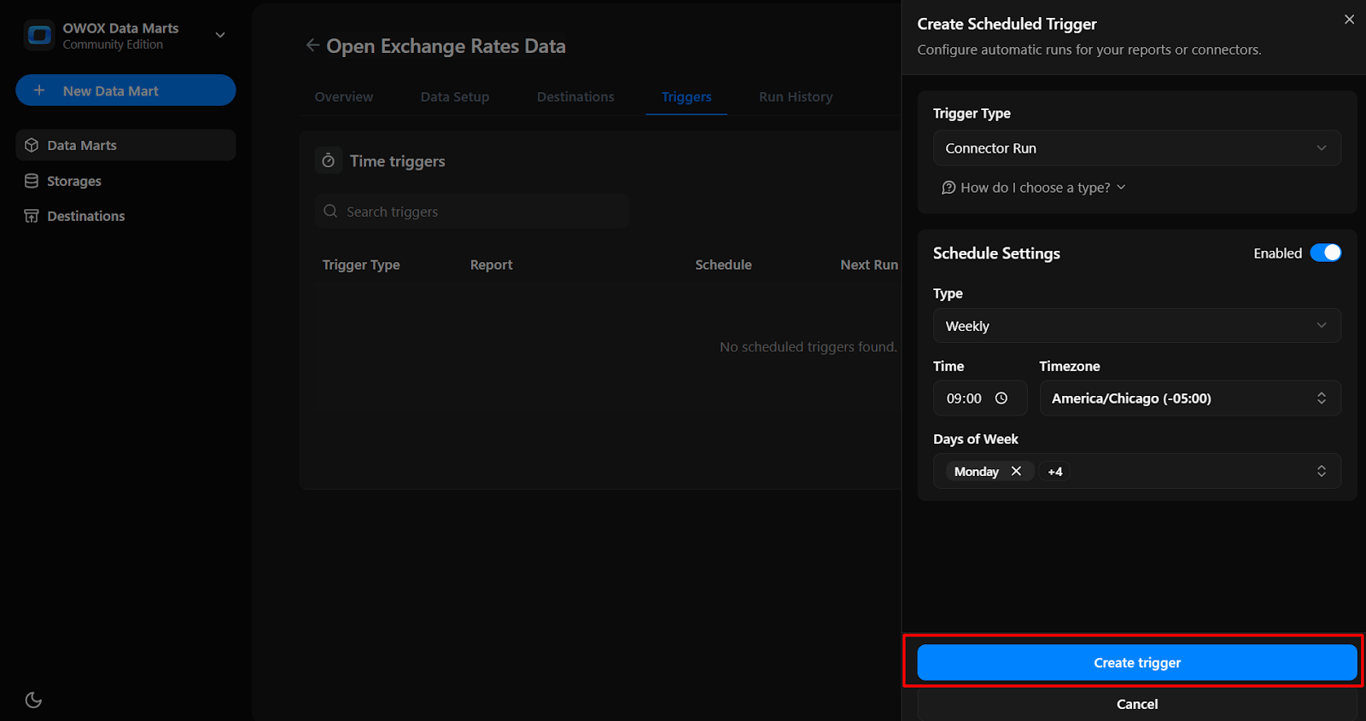Switch to the Run History tab
This screenshot has height=721, width=1366.
click(796, 97)
